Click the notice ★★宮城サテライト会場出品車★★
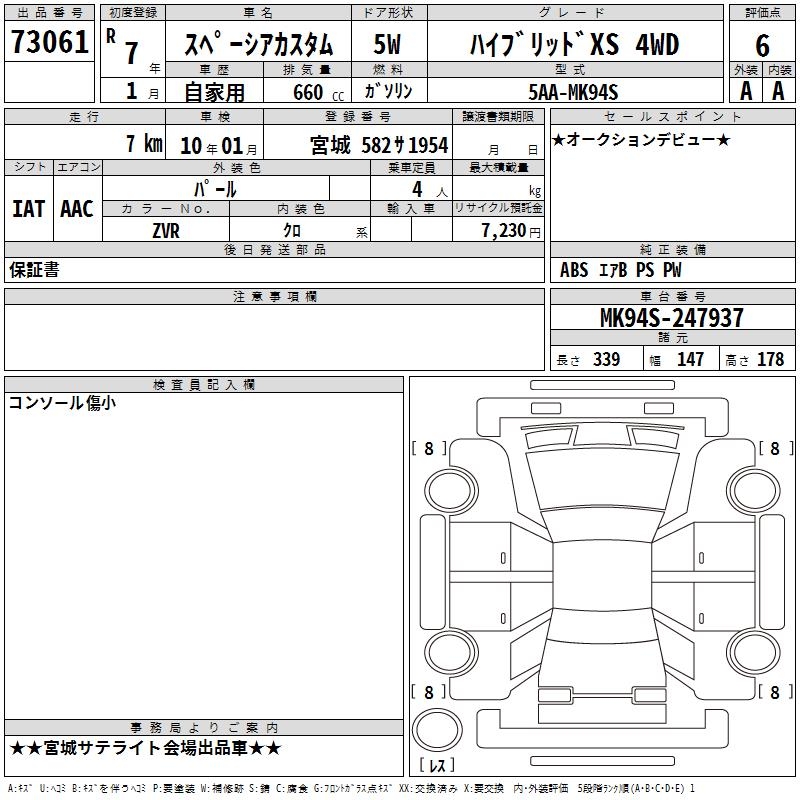 pyautogui.click(x=145, y=748)
